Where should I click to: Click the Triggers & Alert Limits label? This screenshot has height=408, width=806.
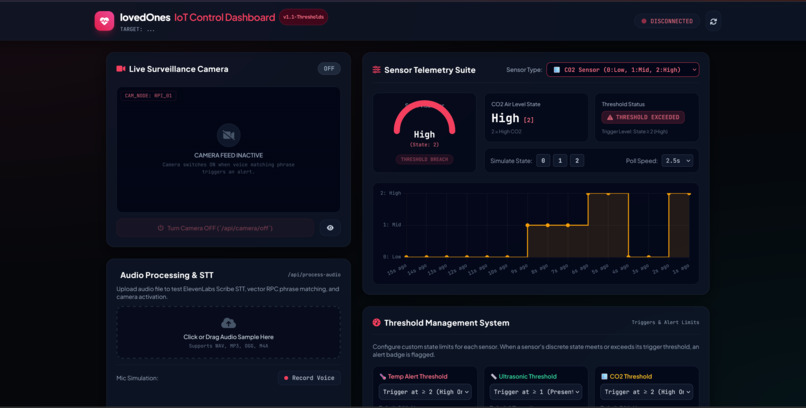tap(665, 323)
